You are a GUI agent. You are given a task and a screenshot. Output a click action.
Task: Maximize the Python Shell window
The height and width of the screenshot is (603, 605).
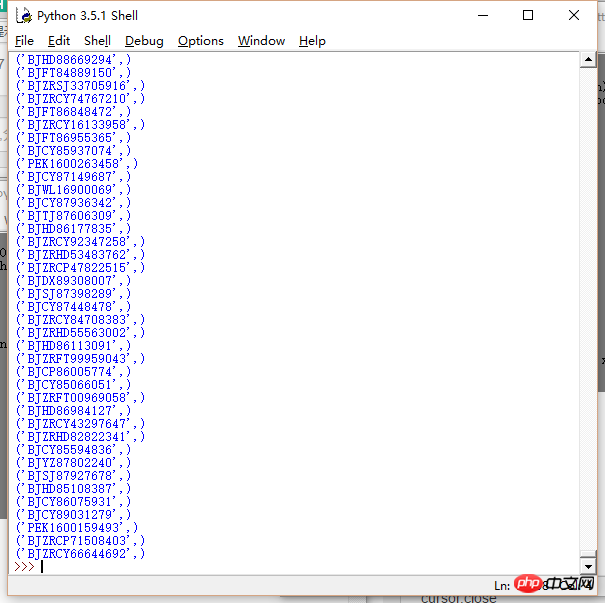click(528, 15)
